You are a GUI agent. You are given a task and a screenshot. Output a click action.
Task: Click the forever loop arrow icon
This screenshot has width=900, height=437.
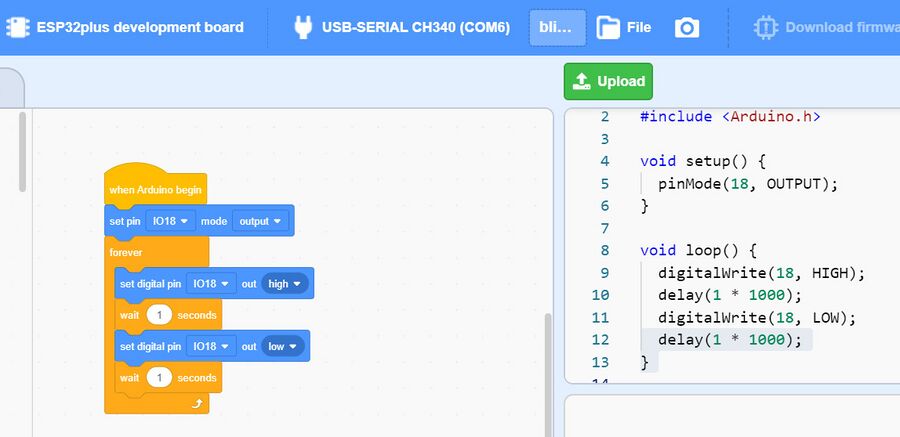(197, 404)
